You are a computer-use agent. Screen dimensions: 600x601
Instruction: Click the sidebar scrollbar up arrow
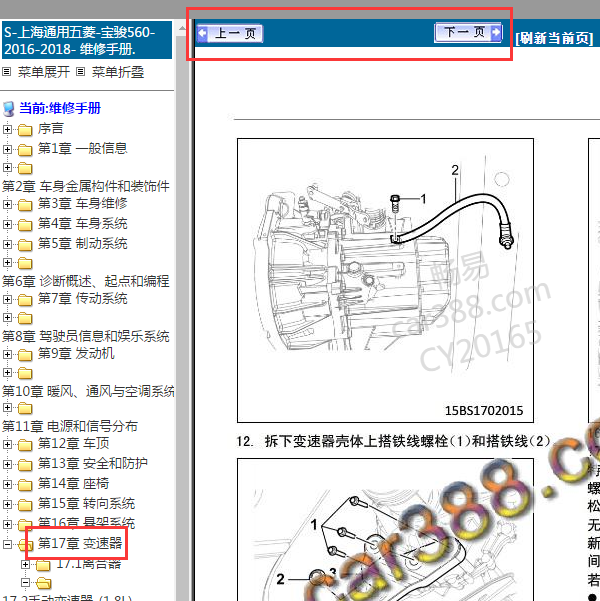[x=182, y=28]
